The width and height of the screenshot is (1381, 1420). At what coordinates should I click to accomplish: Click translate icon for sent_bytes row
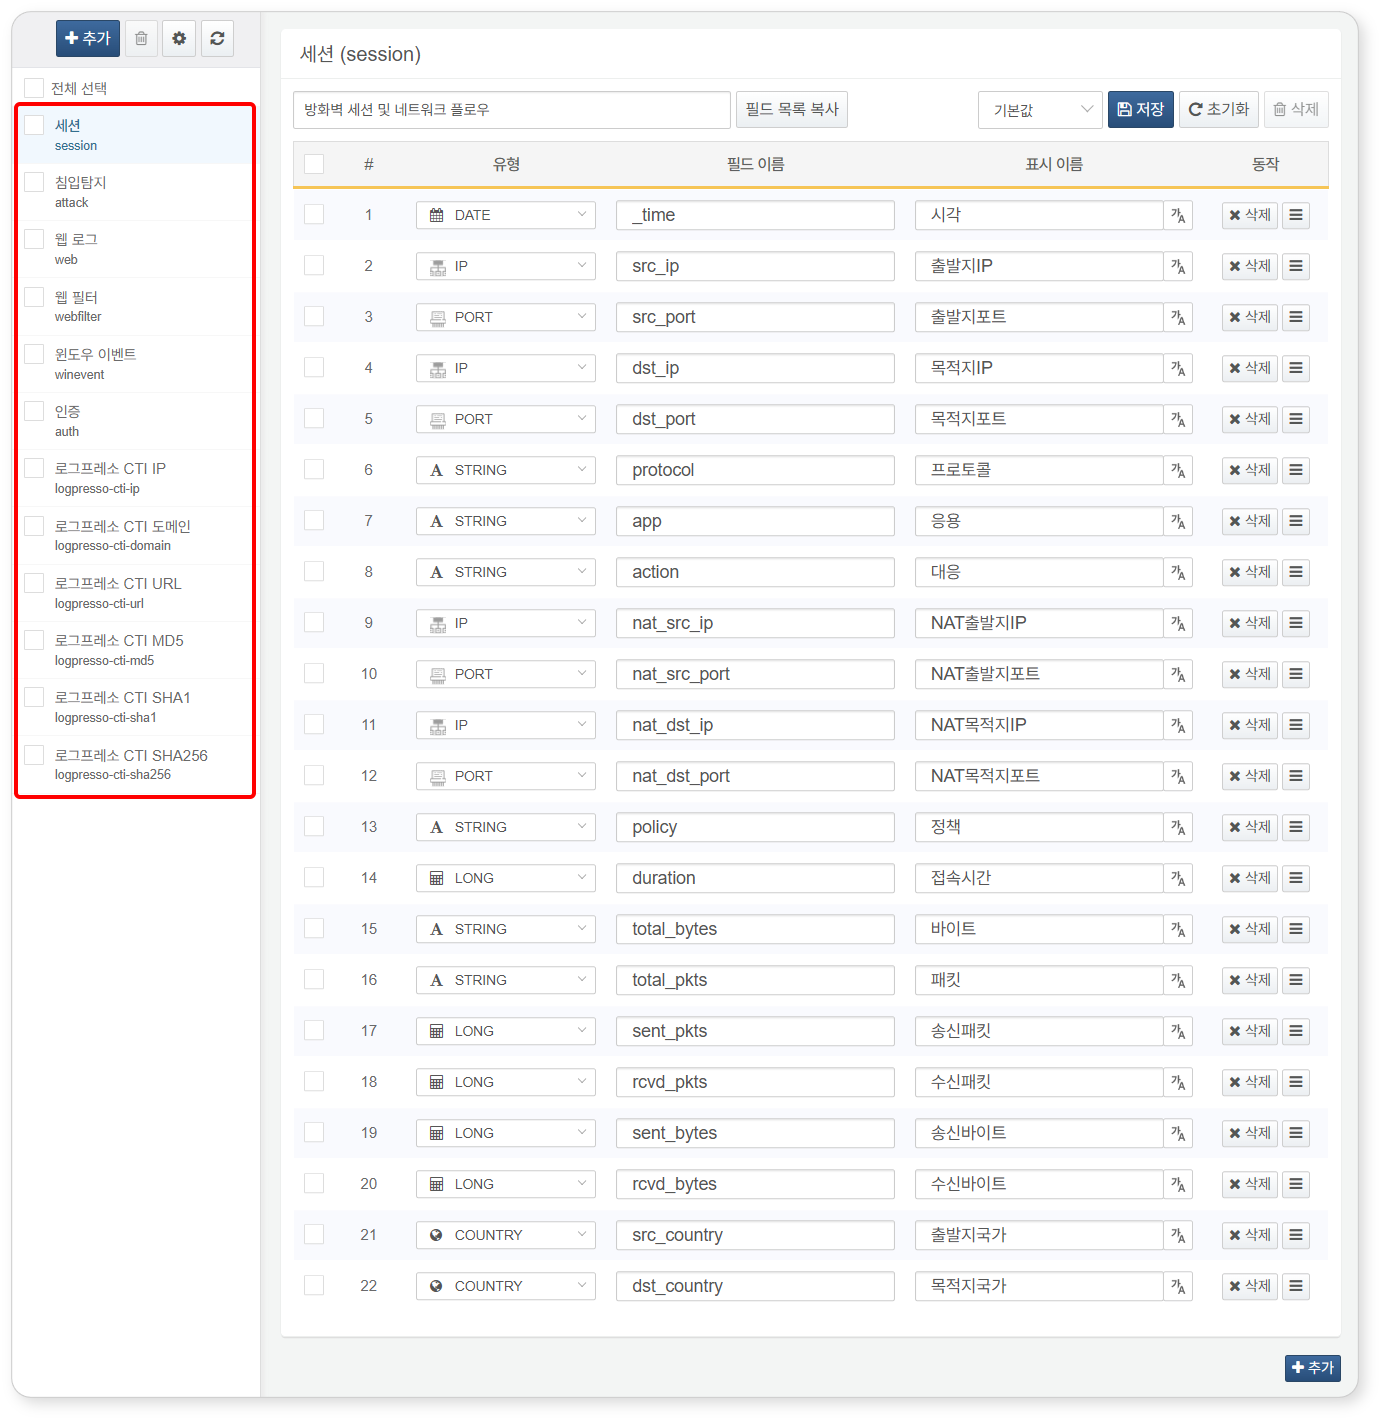(1178, 1133)
